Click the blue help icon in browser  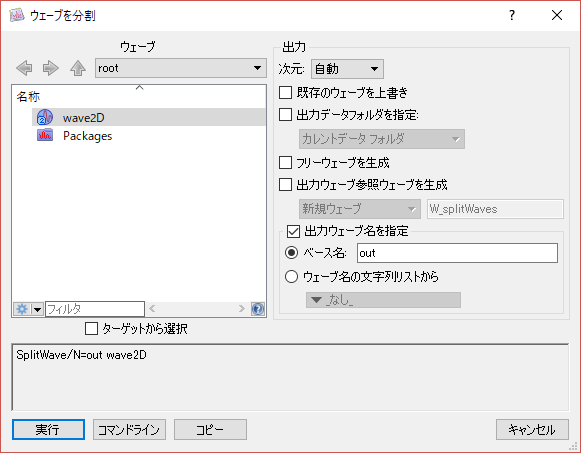point(258,309)
